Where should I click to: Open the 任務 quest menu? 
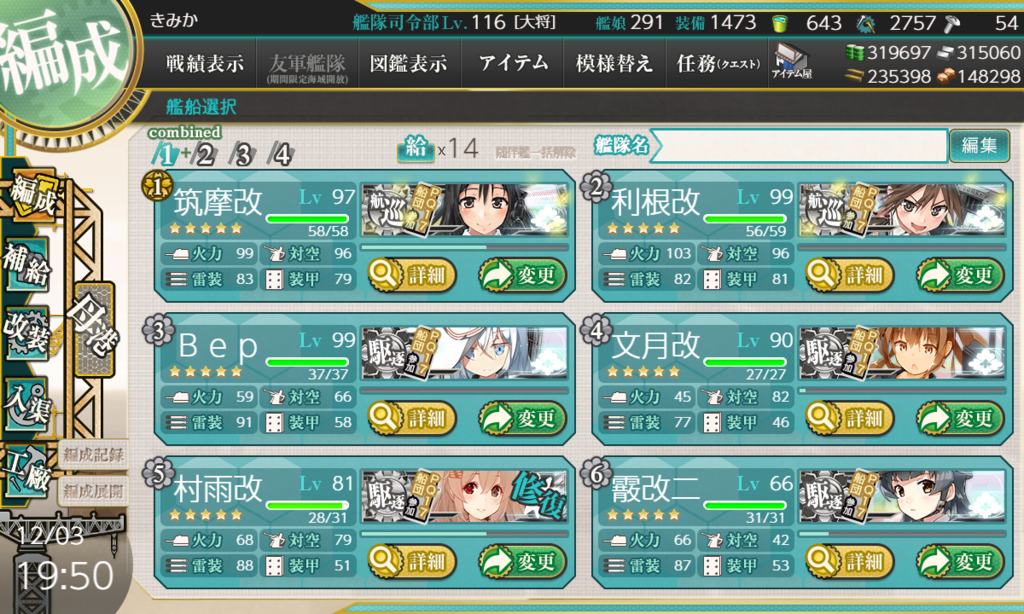tap(717, 63)
